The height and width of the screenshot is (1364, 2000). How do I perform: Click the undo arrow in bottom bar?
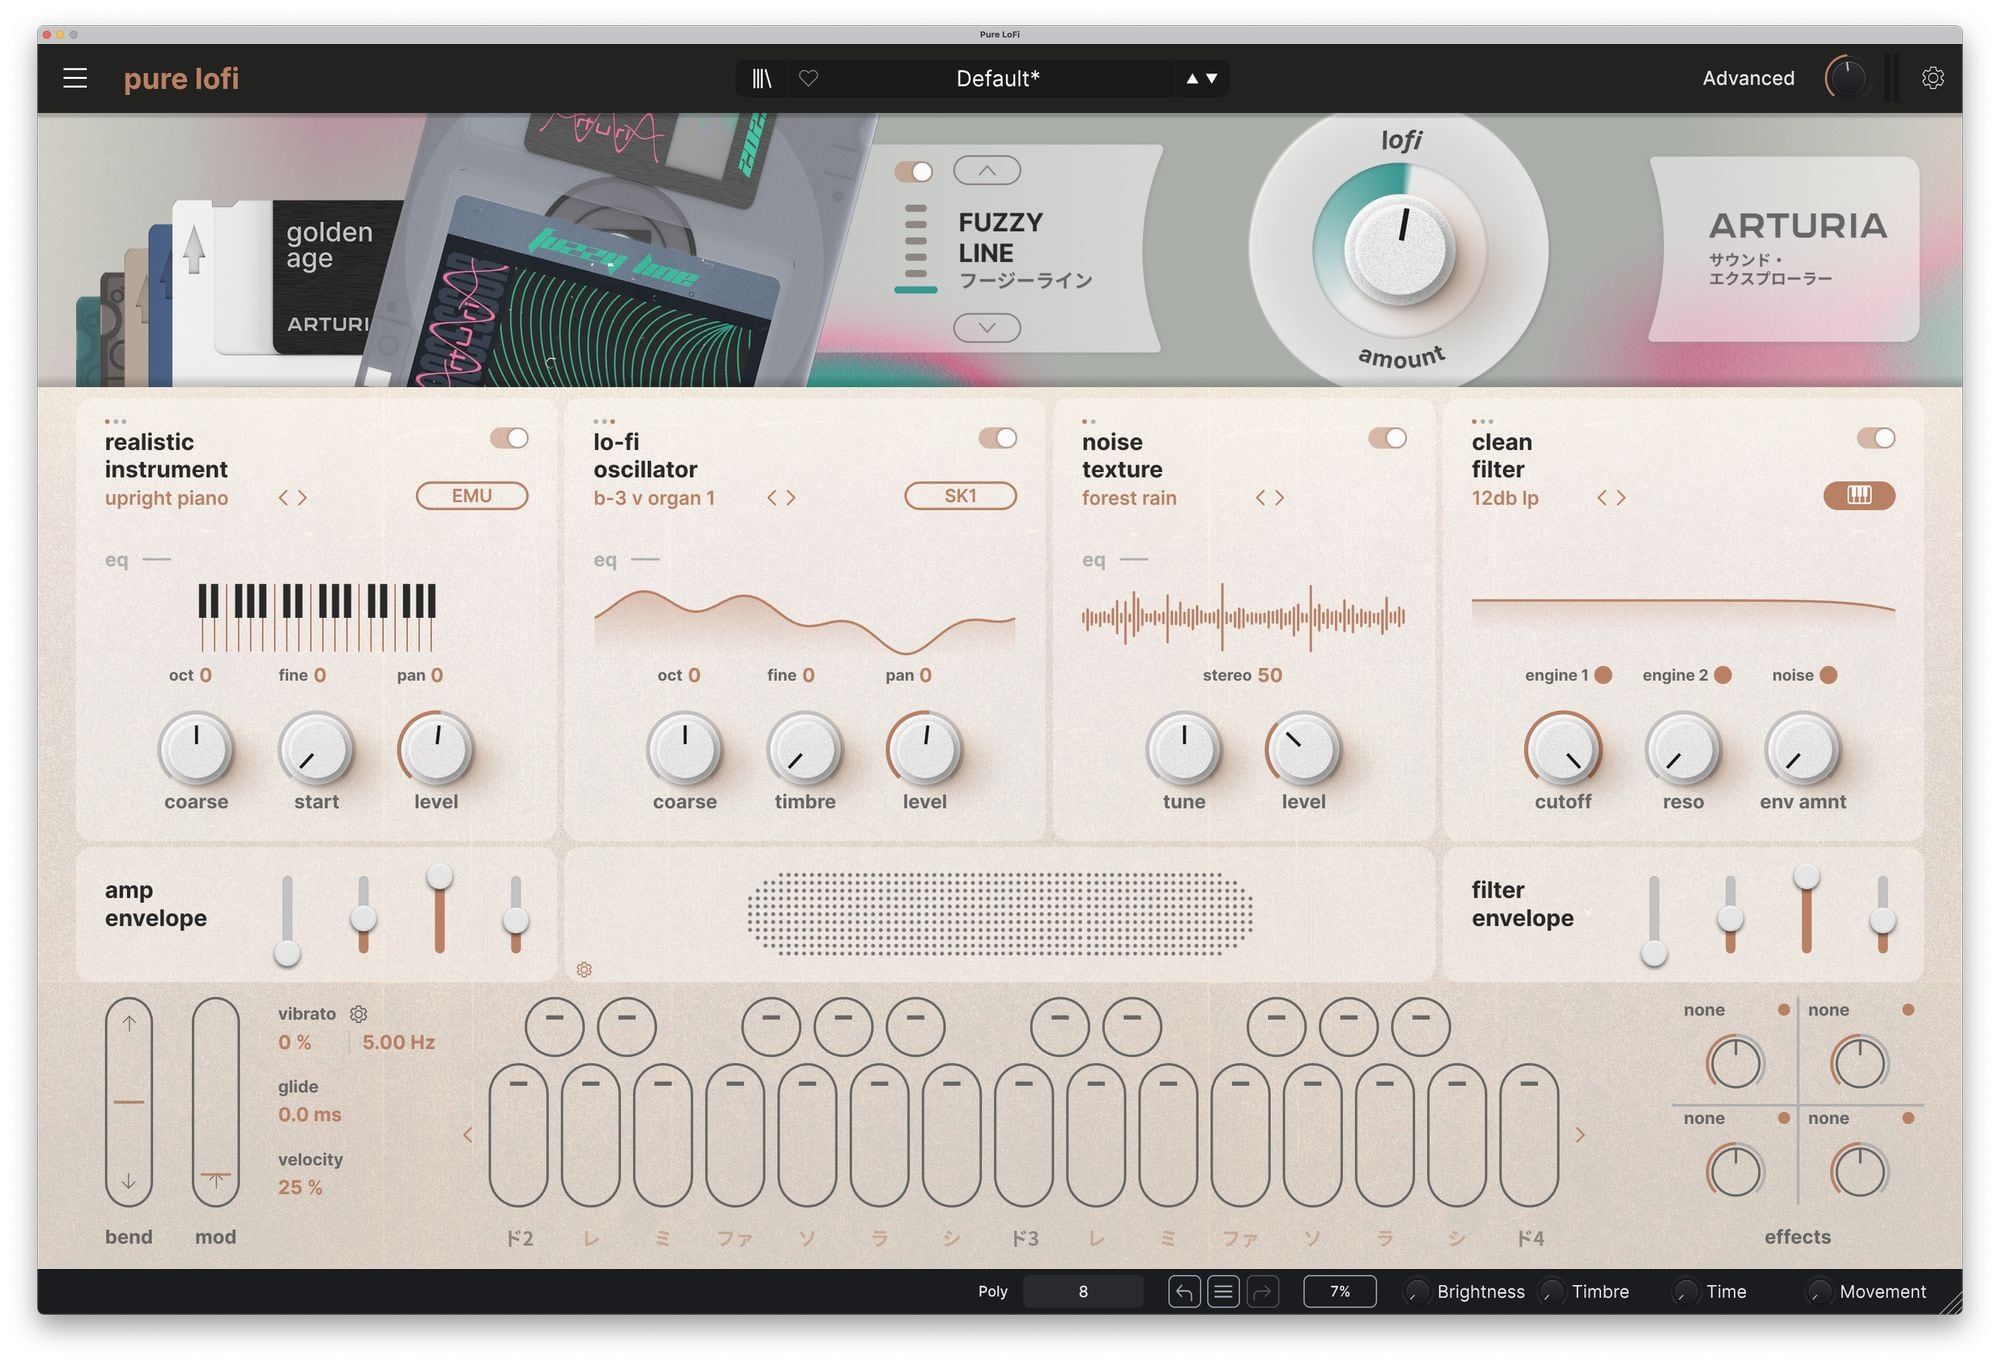tap(1184, 1292)
